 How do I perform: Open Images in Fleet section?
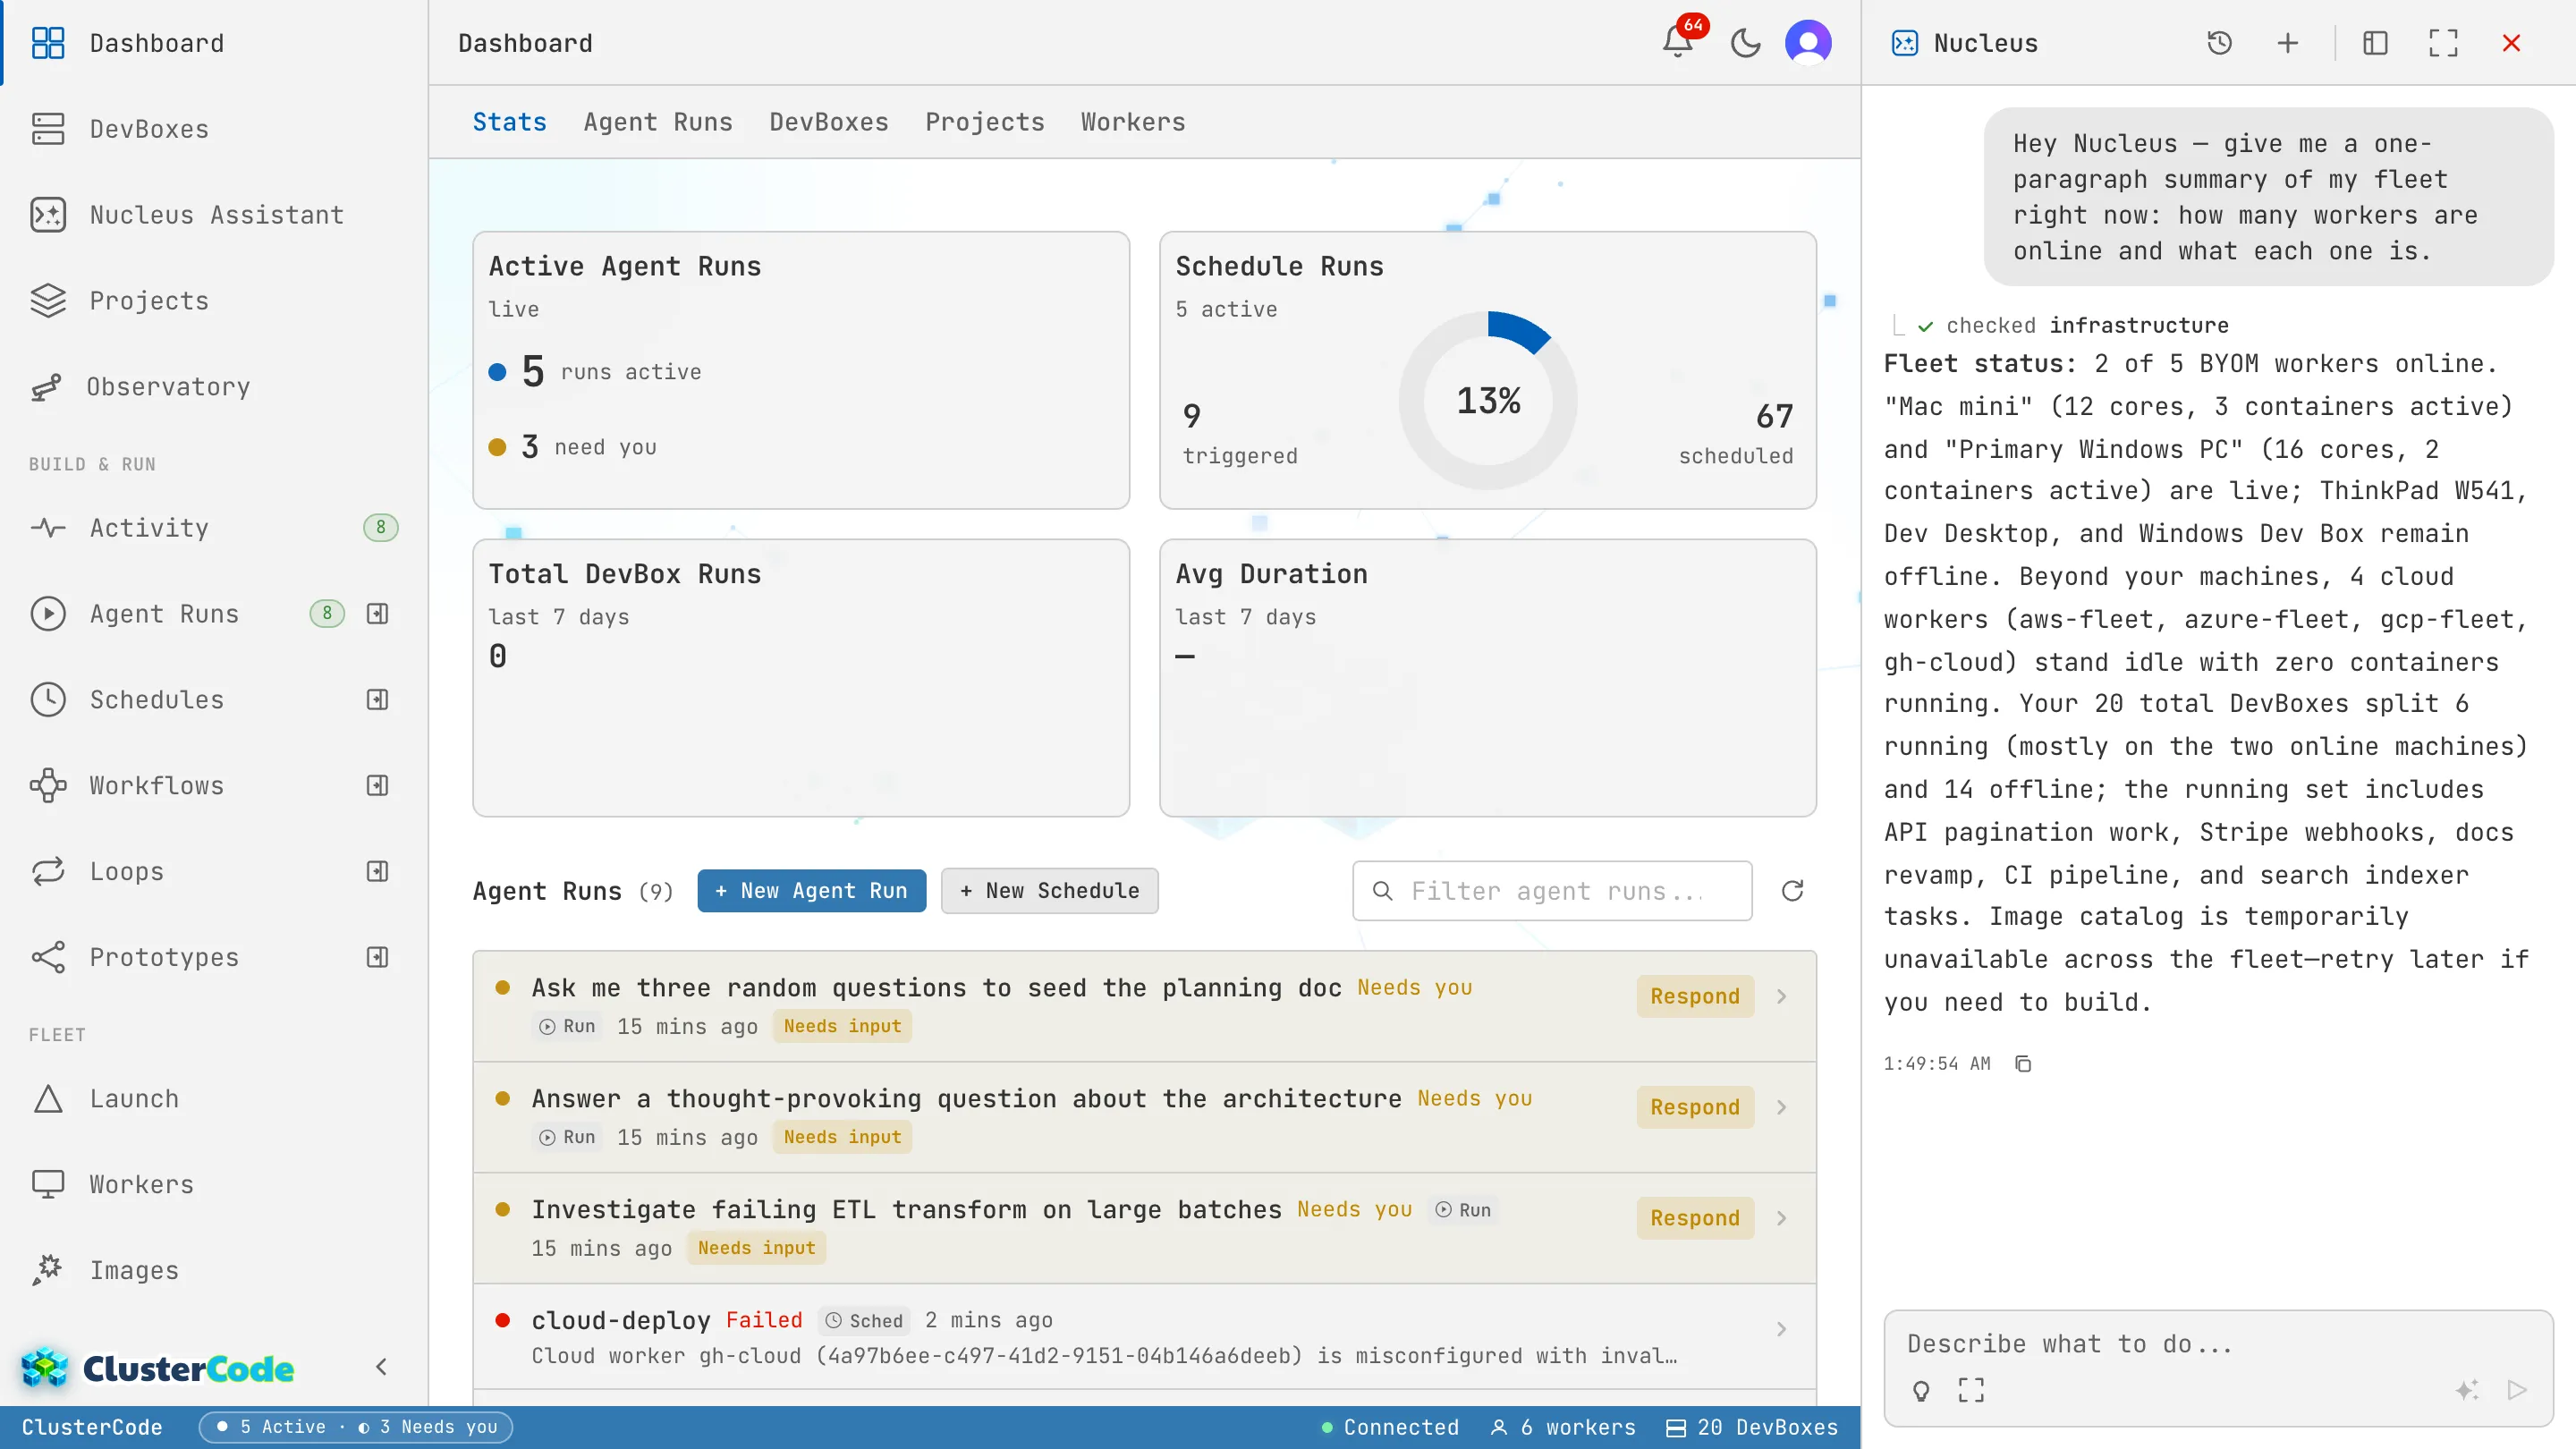tap(214, 1271)
